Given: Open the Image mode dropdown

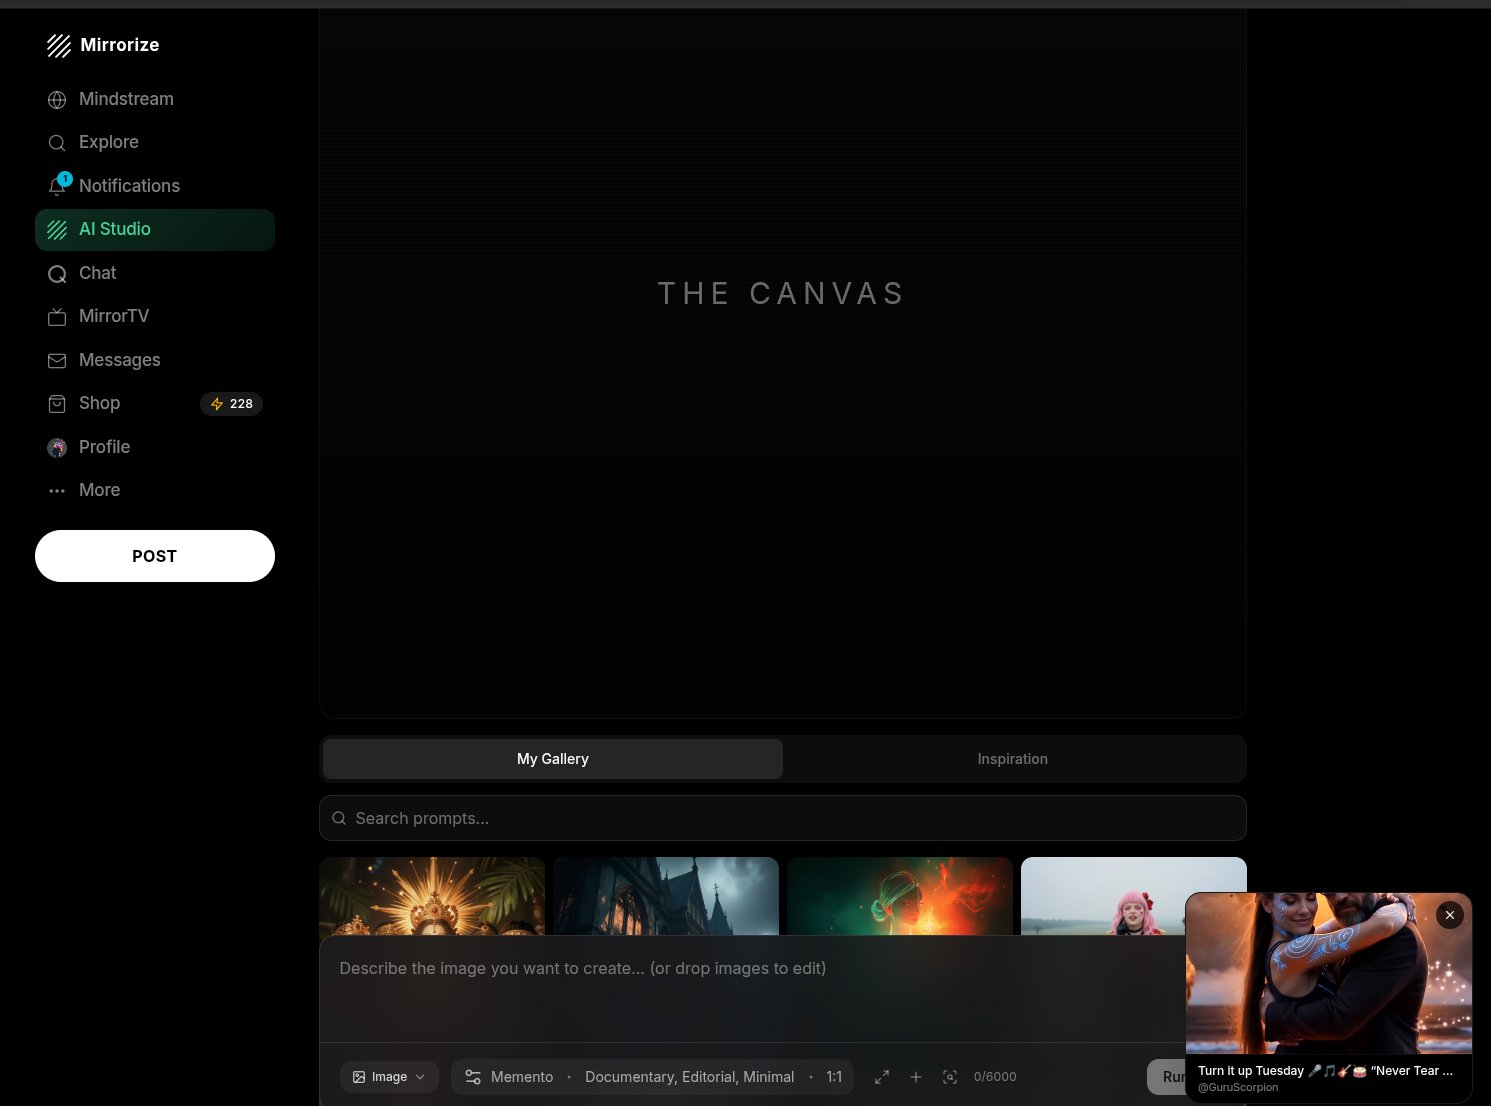Looking at the screenshot, I should 389,1077.
